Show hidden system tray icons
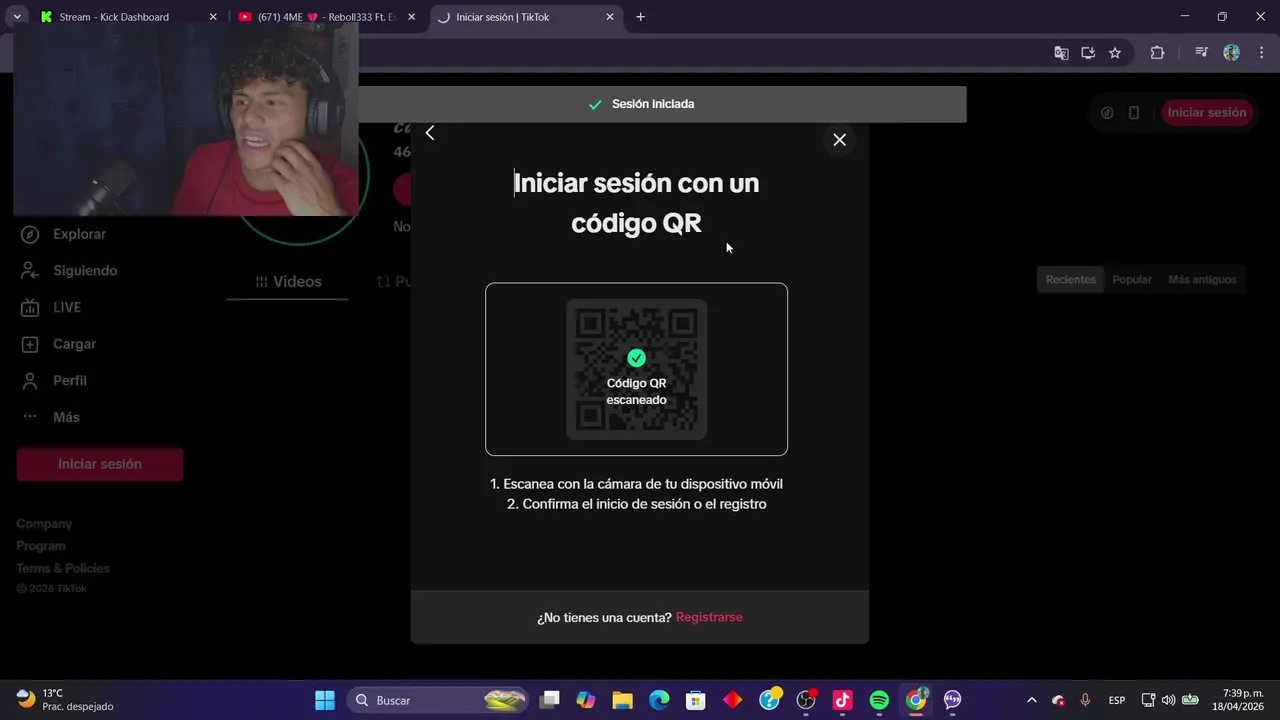The height and width of the screenshot is (720, 1280). coord(1032,700)
